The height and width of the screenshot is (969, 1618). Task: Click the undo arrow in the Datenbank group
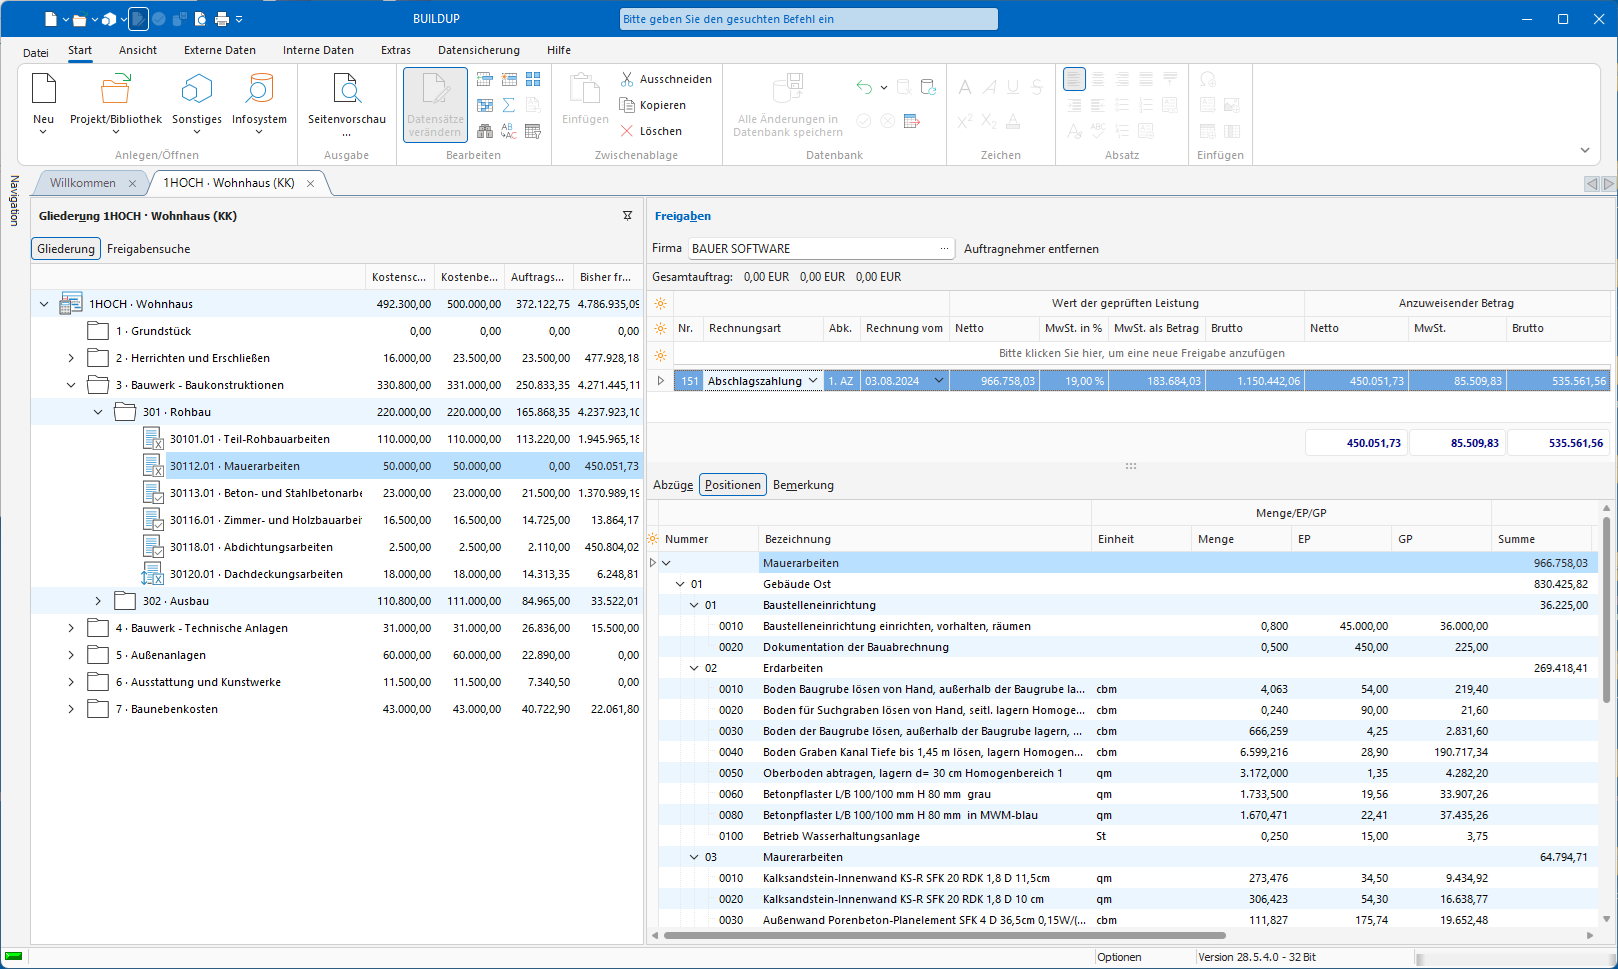pyautogui.click(x=863, y=87)
